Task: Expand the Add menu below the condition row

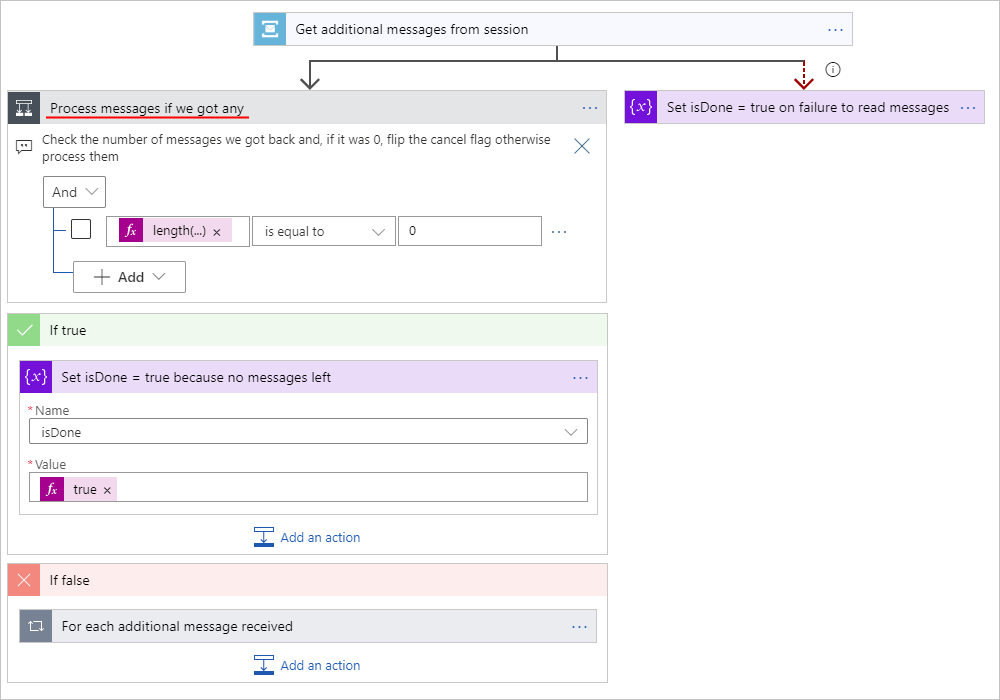Action: click(x=129, y=277)
